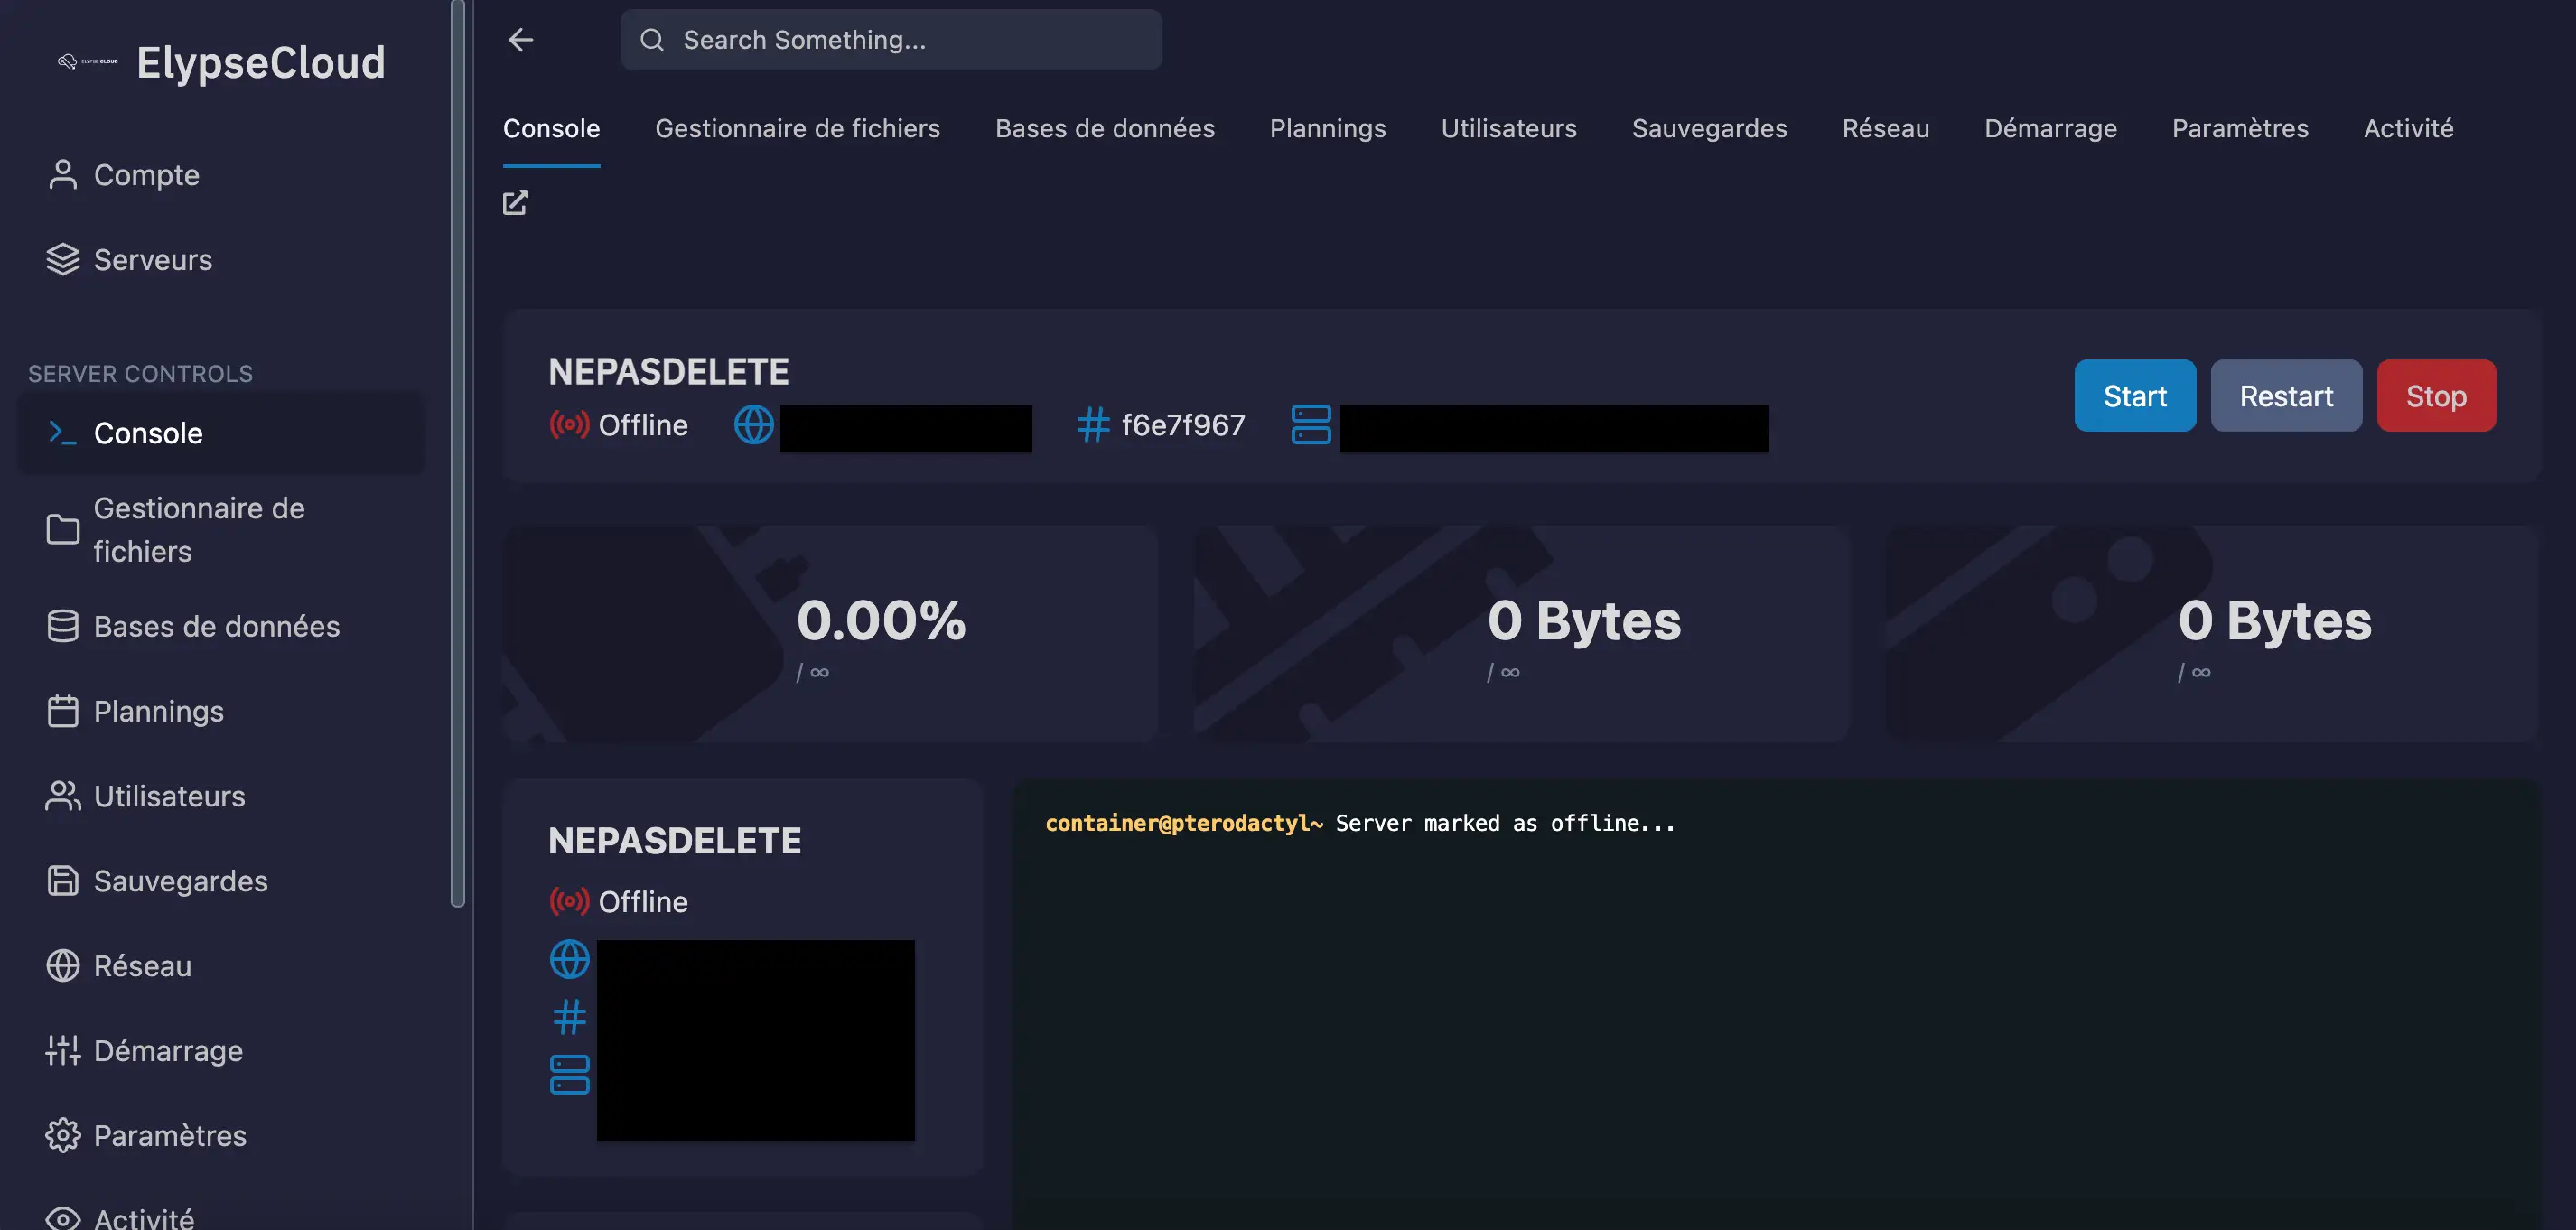Click the ElypseCloud brand name
The height and width of the screenshot is (1230, 2576).
click(261, 62)
